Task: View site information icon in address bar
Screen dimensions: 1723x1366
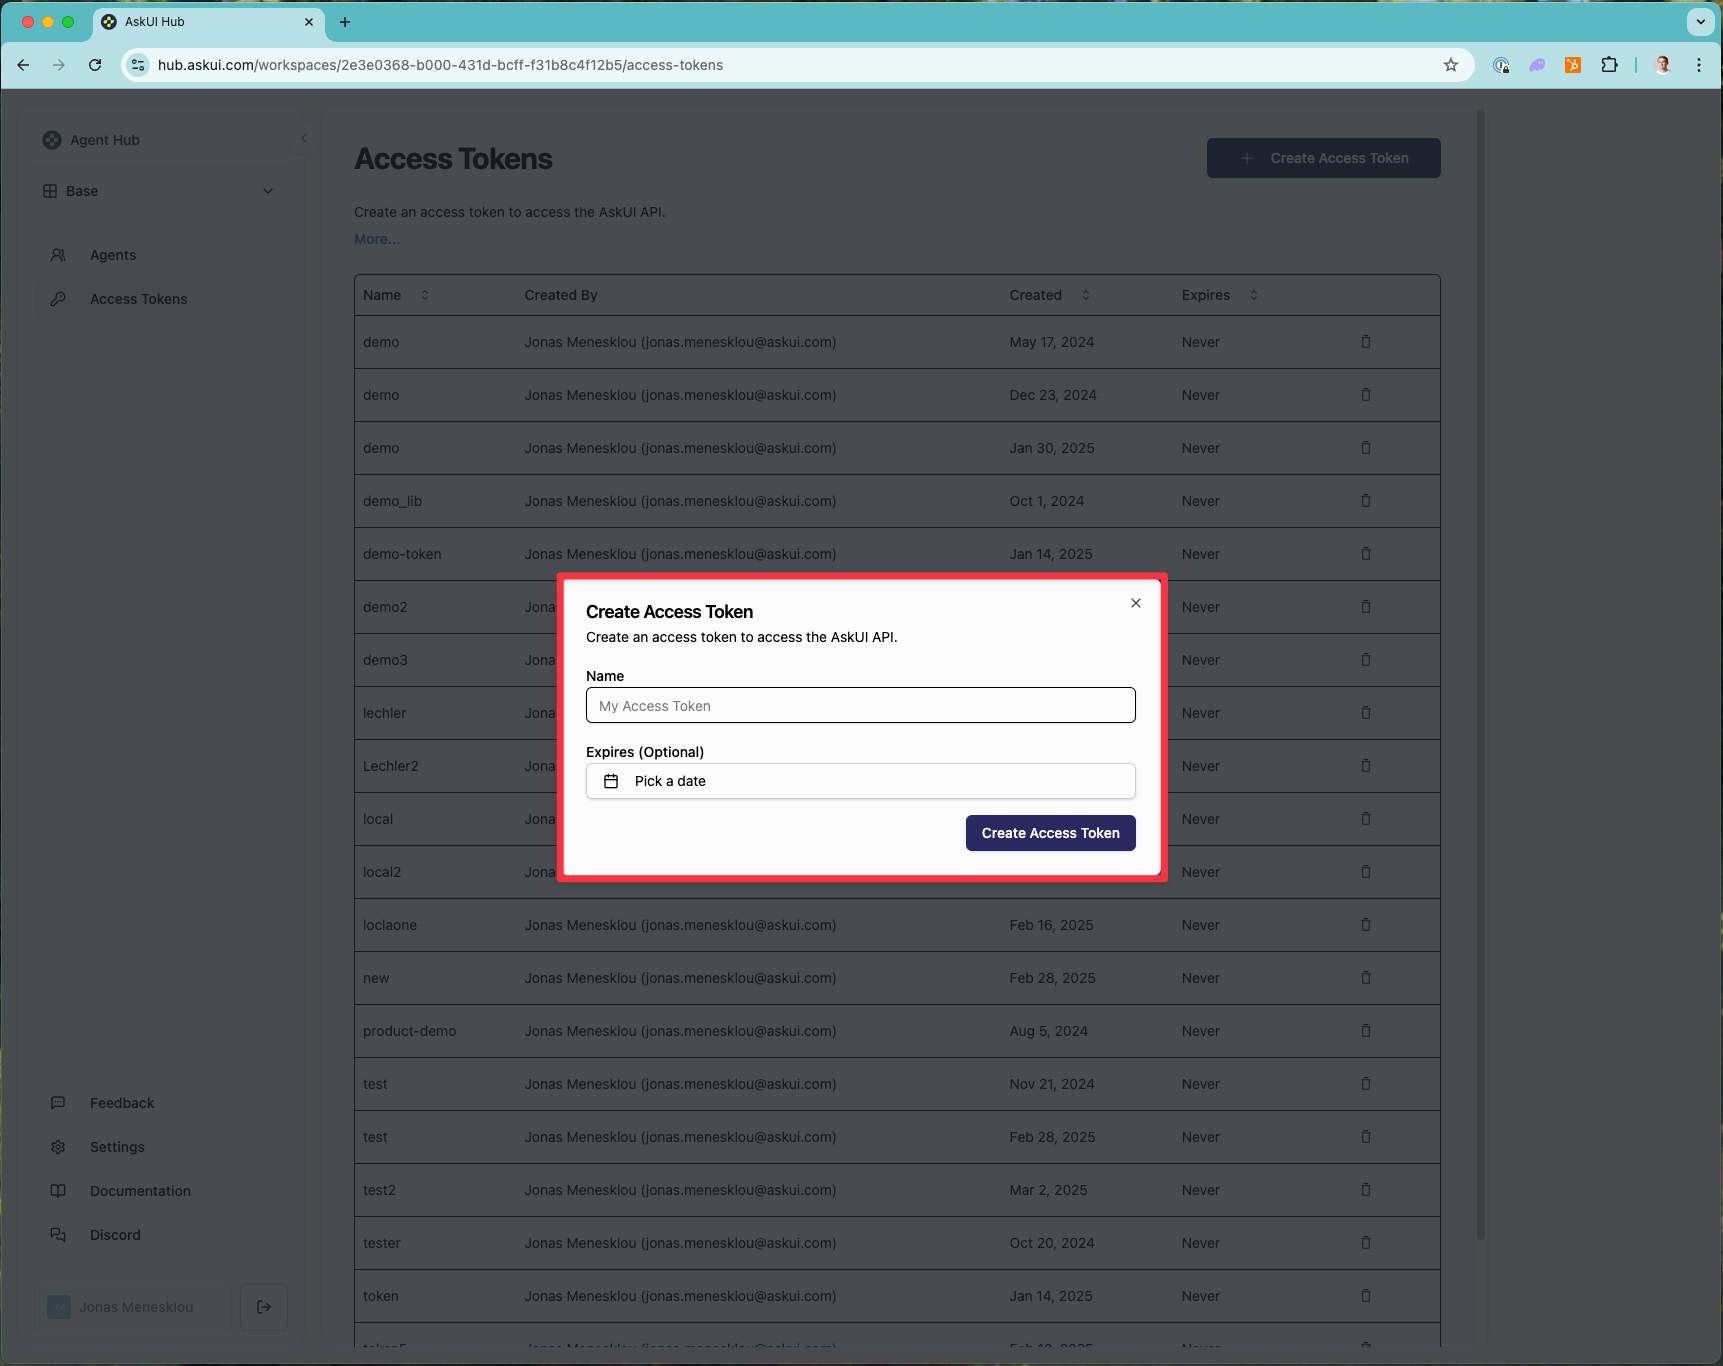Action: [139, 65]
